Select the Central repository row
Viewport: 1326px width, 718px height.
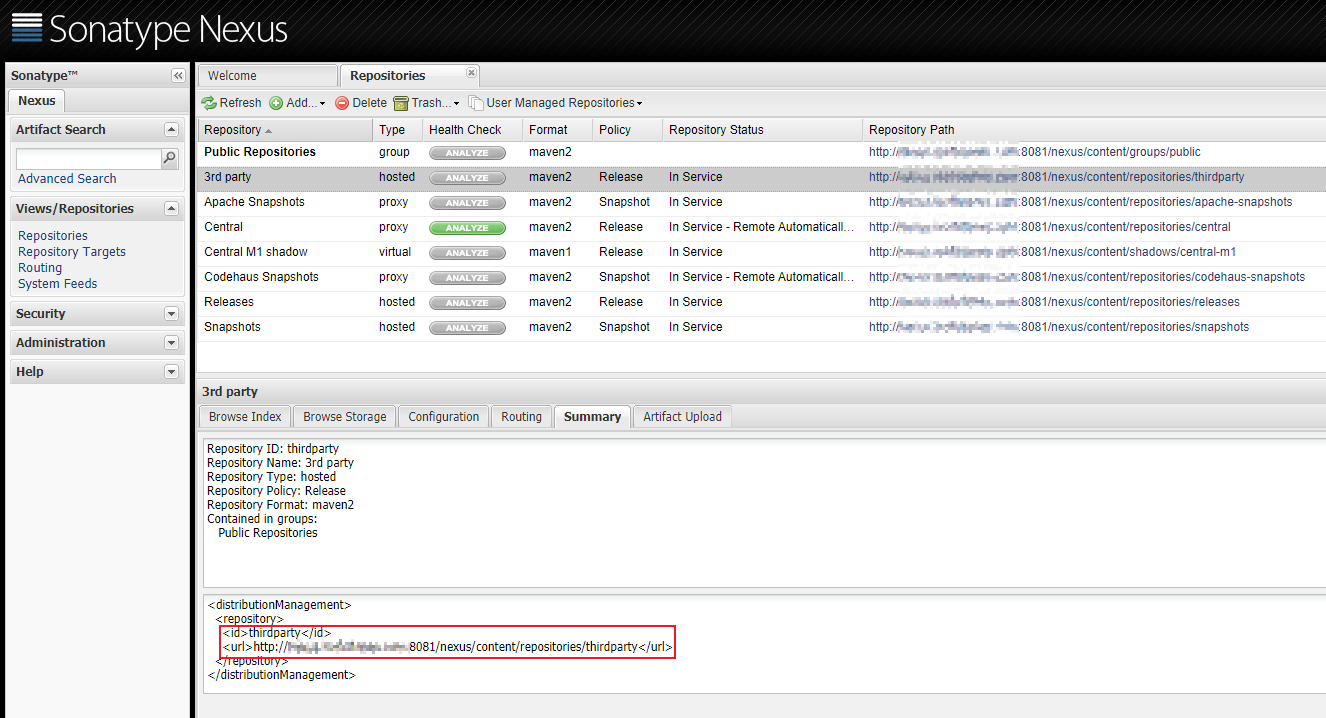pos(761,227)
